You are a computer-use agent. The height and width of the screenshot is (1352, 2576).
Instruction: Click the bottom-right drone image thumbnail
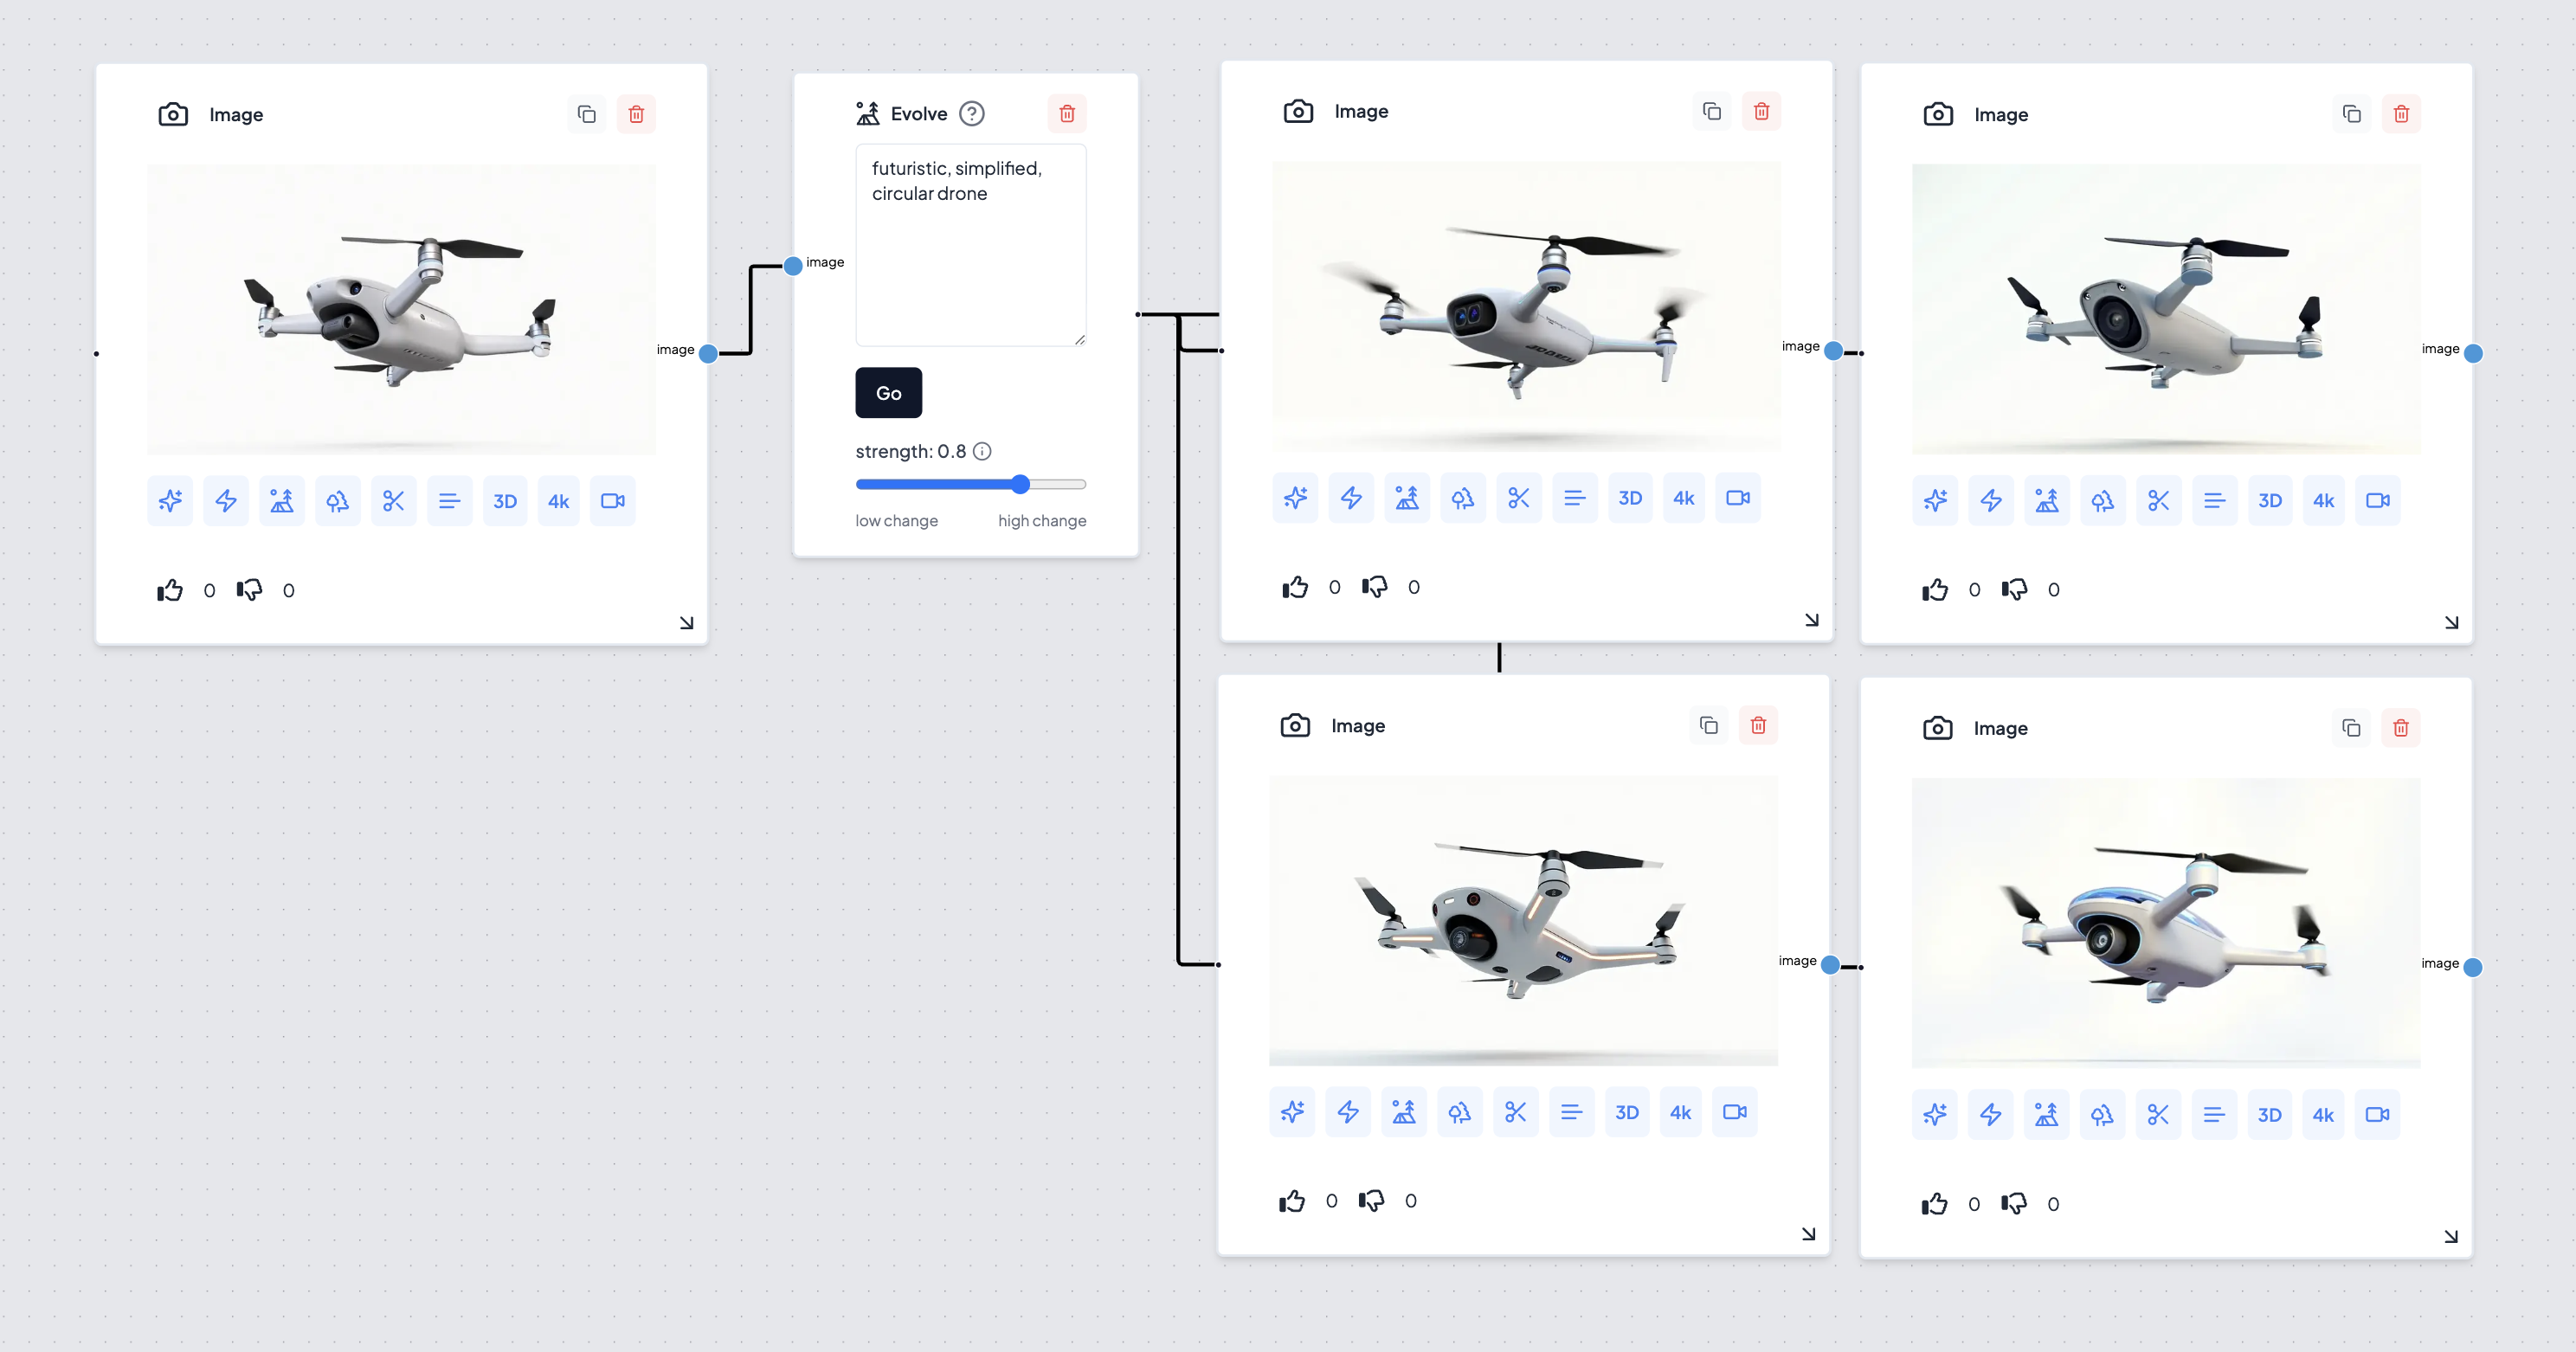2165,922
